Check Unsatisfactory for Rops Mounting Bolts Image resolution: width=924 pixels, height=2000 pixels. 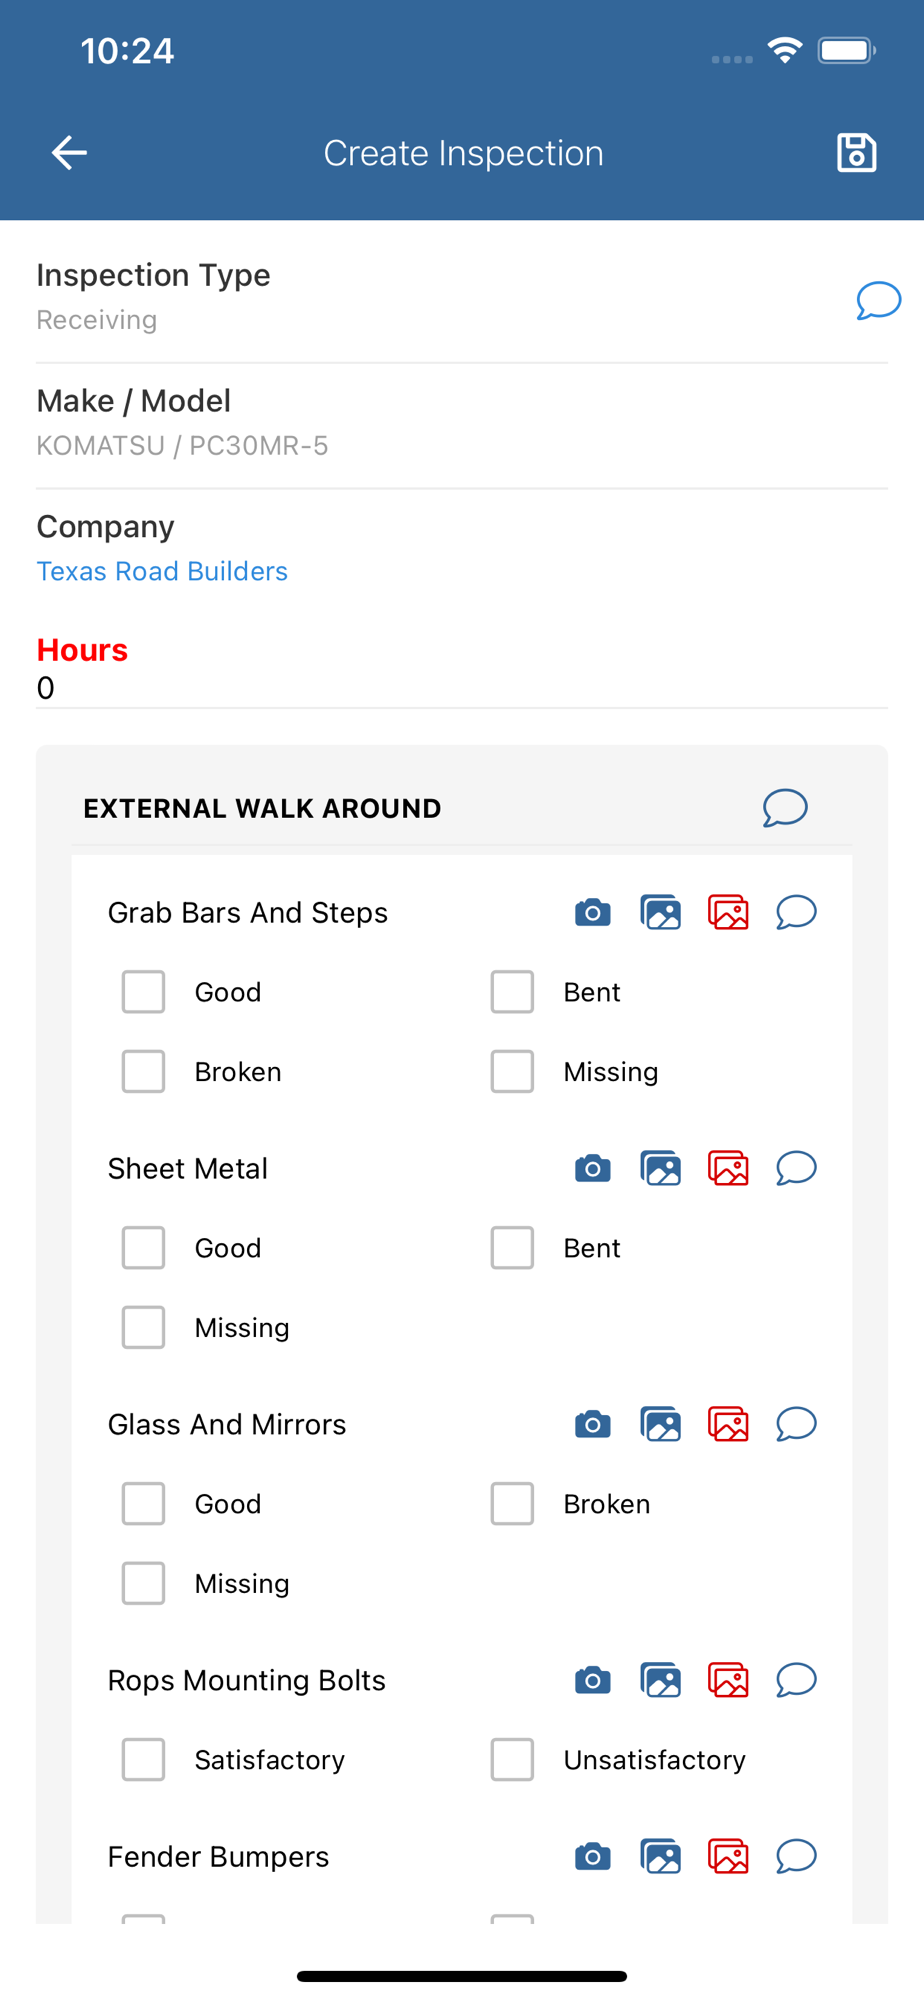[x=512, y=1760]
